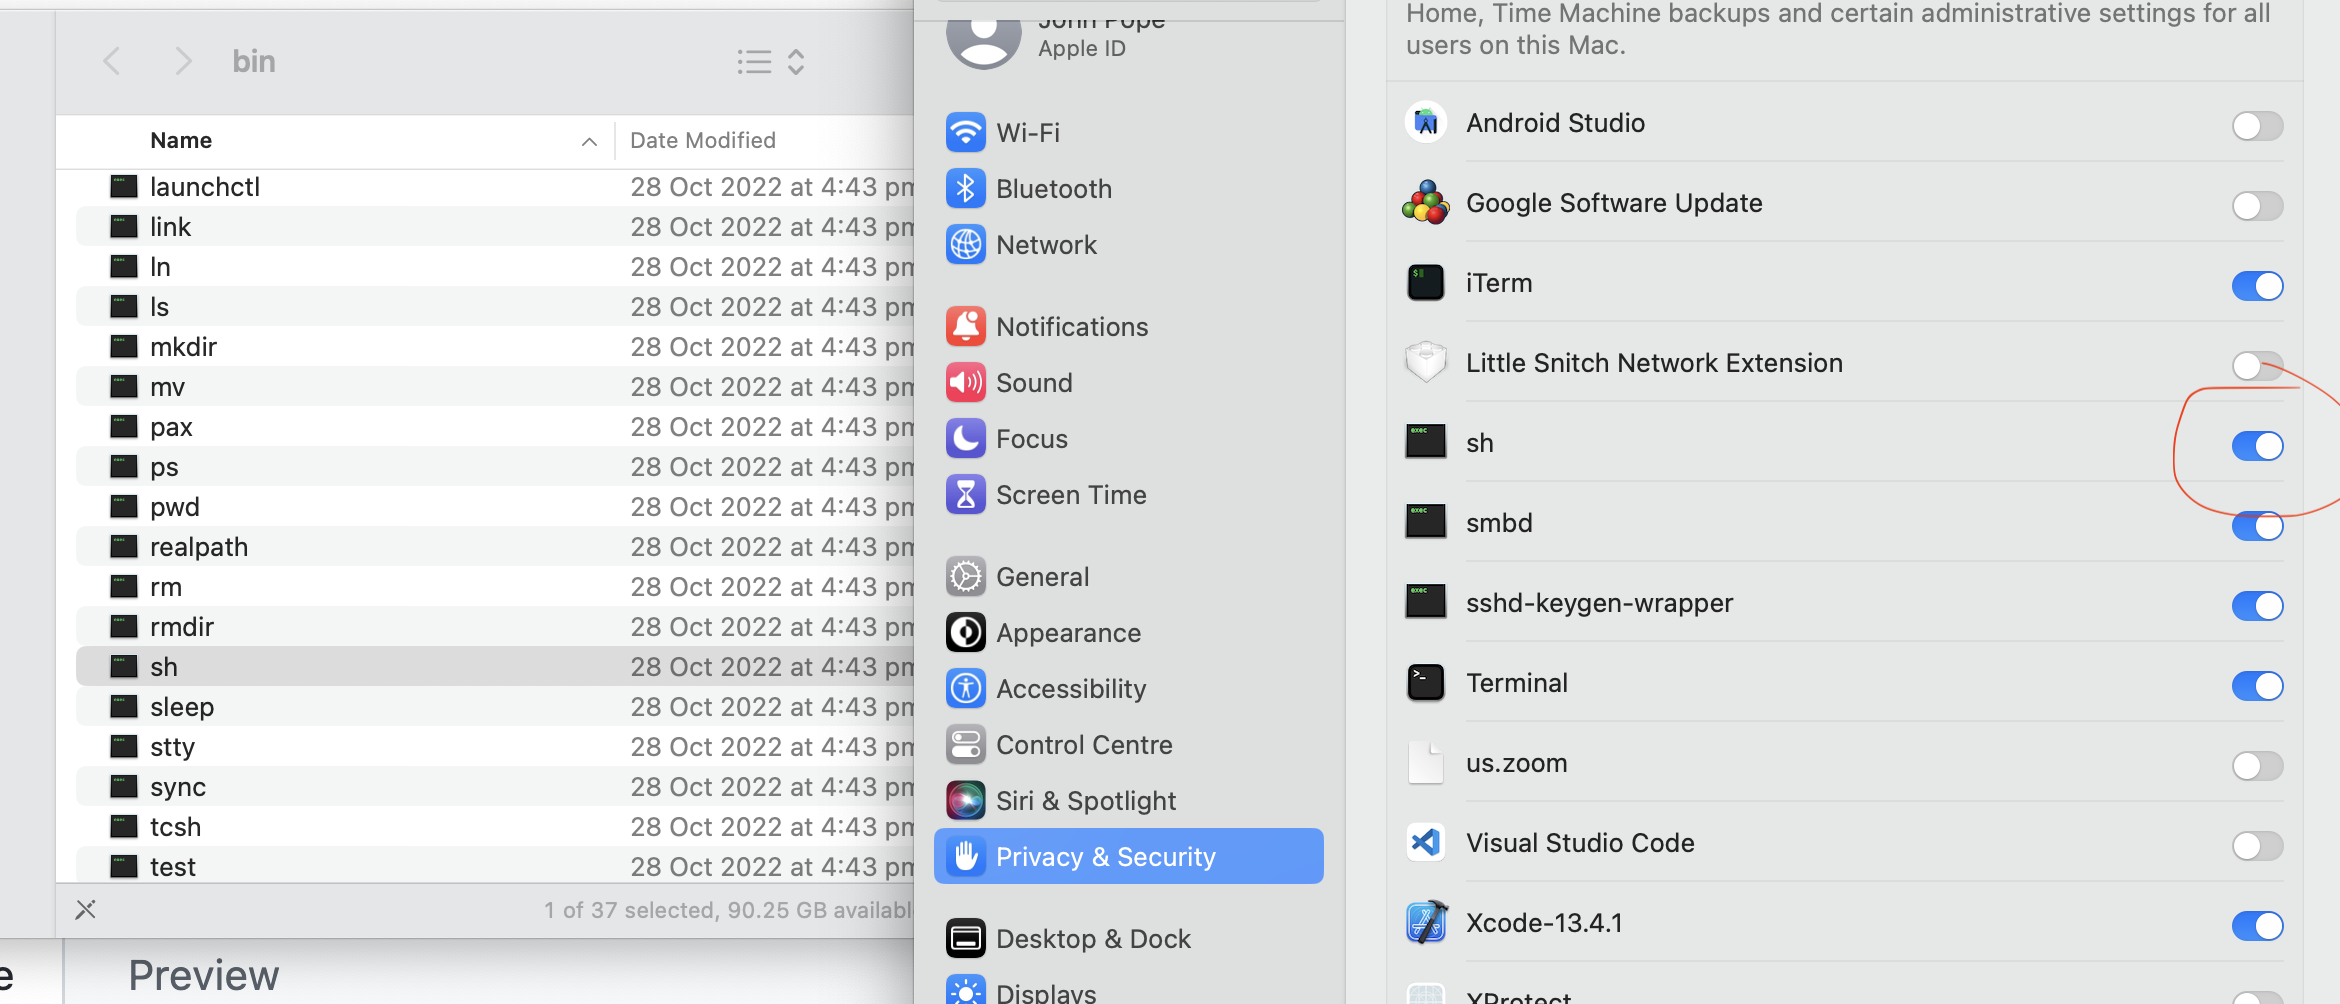
Task: Enable the Little Snitch Network Extension toggle
Action: (x=2258, y=366)
